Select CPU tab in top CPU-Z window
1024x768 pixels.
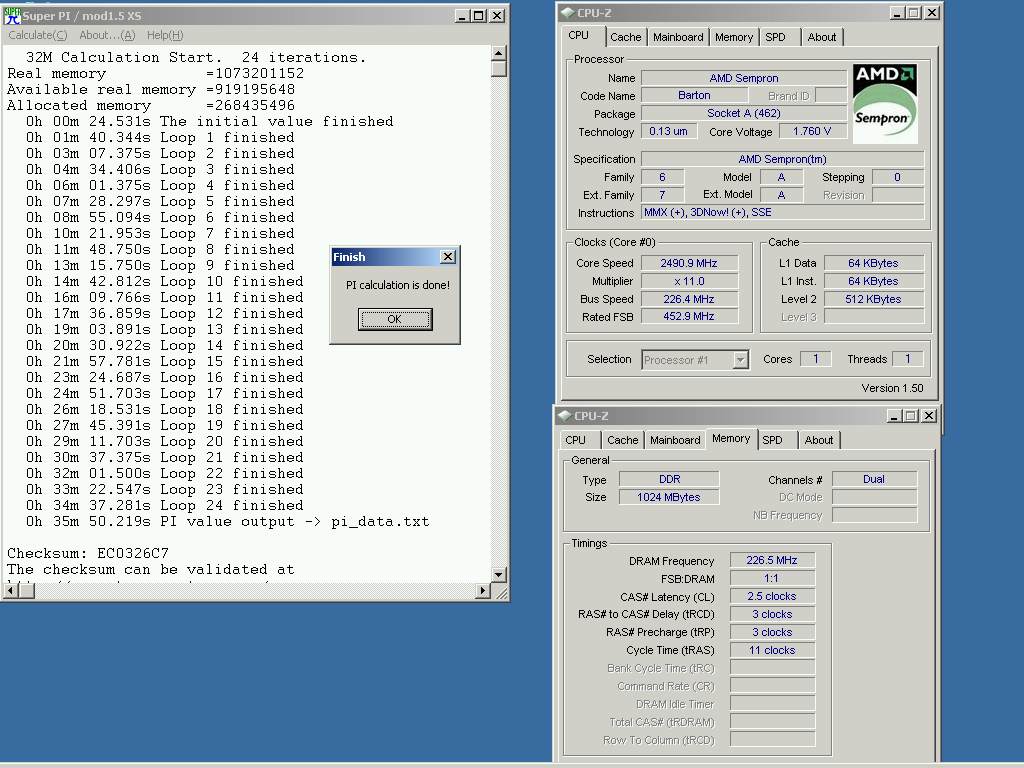tap(579, 35)
